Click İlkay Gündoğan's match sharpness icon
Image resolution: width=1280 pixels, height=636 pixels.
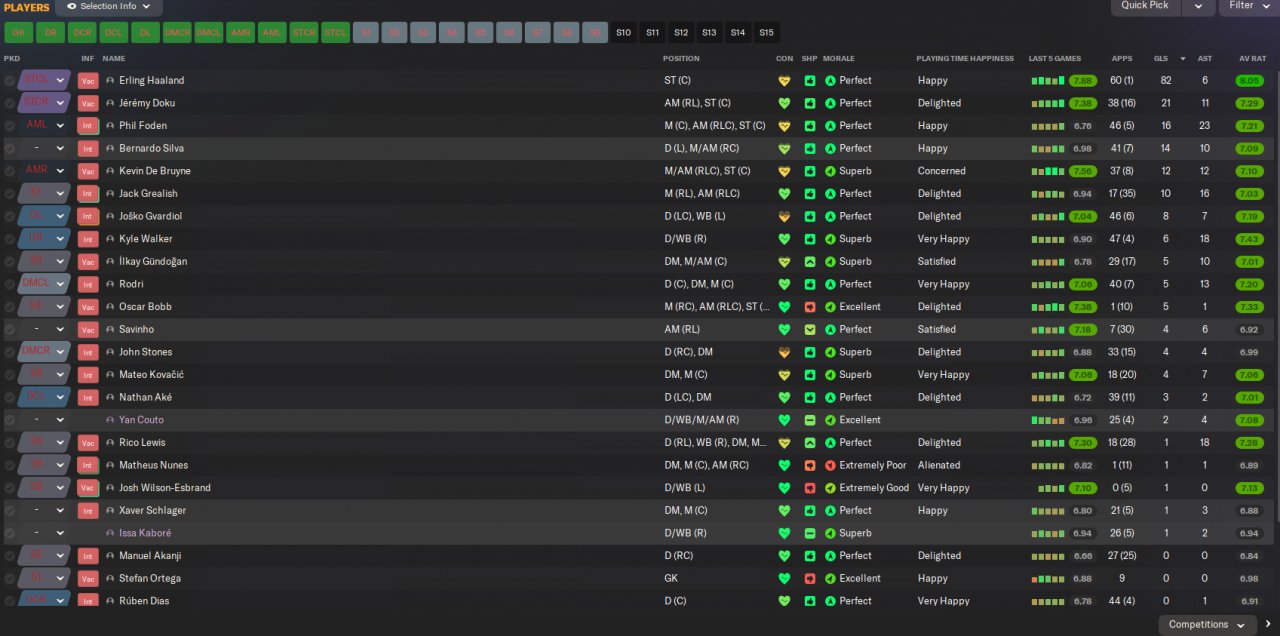point(810,261)
